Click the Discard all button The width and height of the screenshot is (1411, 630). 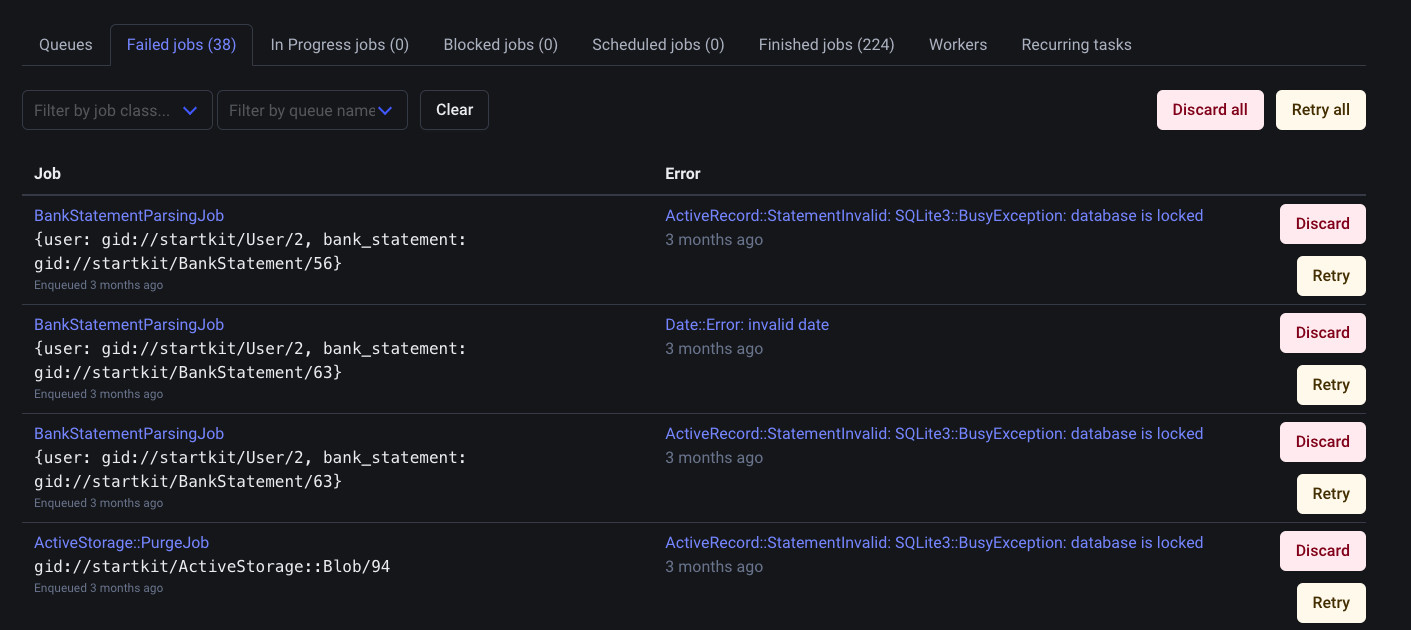(x=1210, y=110)
